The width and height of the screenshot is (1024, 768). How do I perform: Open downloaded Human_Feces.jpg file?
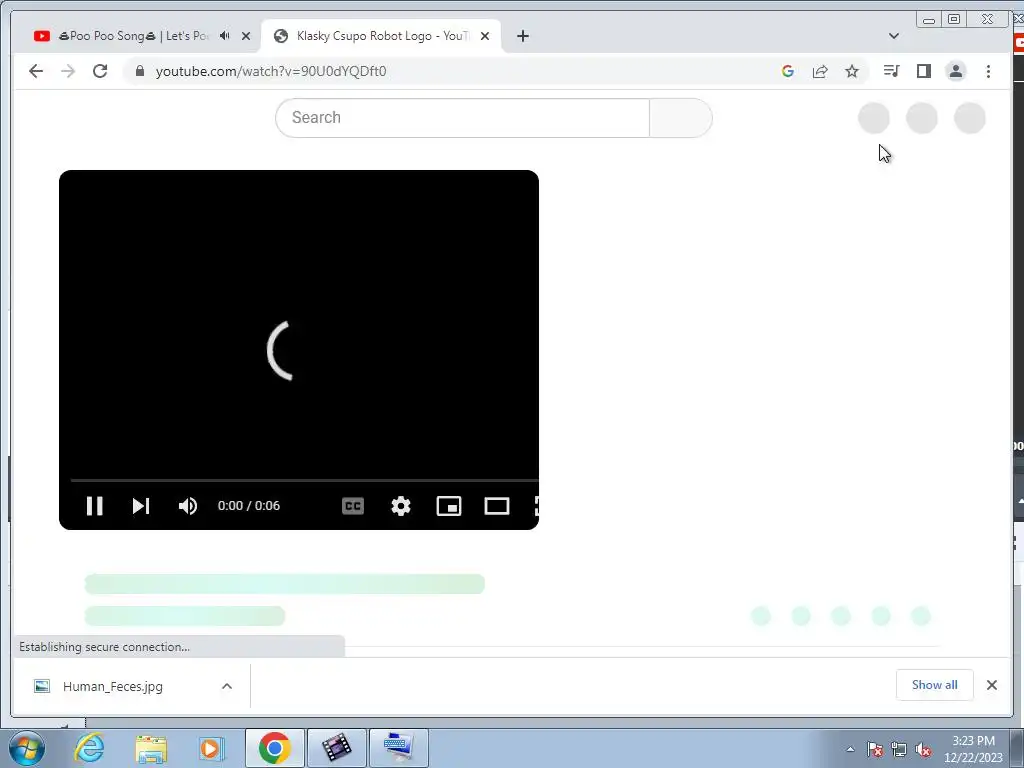[x=112, y=686]
